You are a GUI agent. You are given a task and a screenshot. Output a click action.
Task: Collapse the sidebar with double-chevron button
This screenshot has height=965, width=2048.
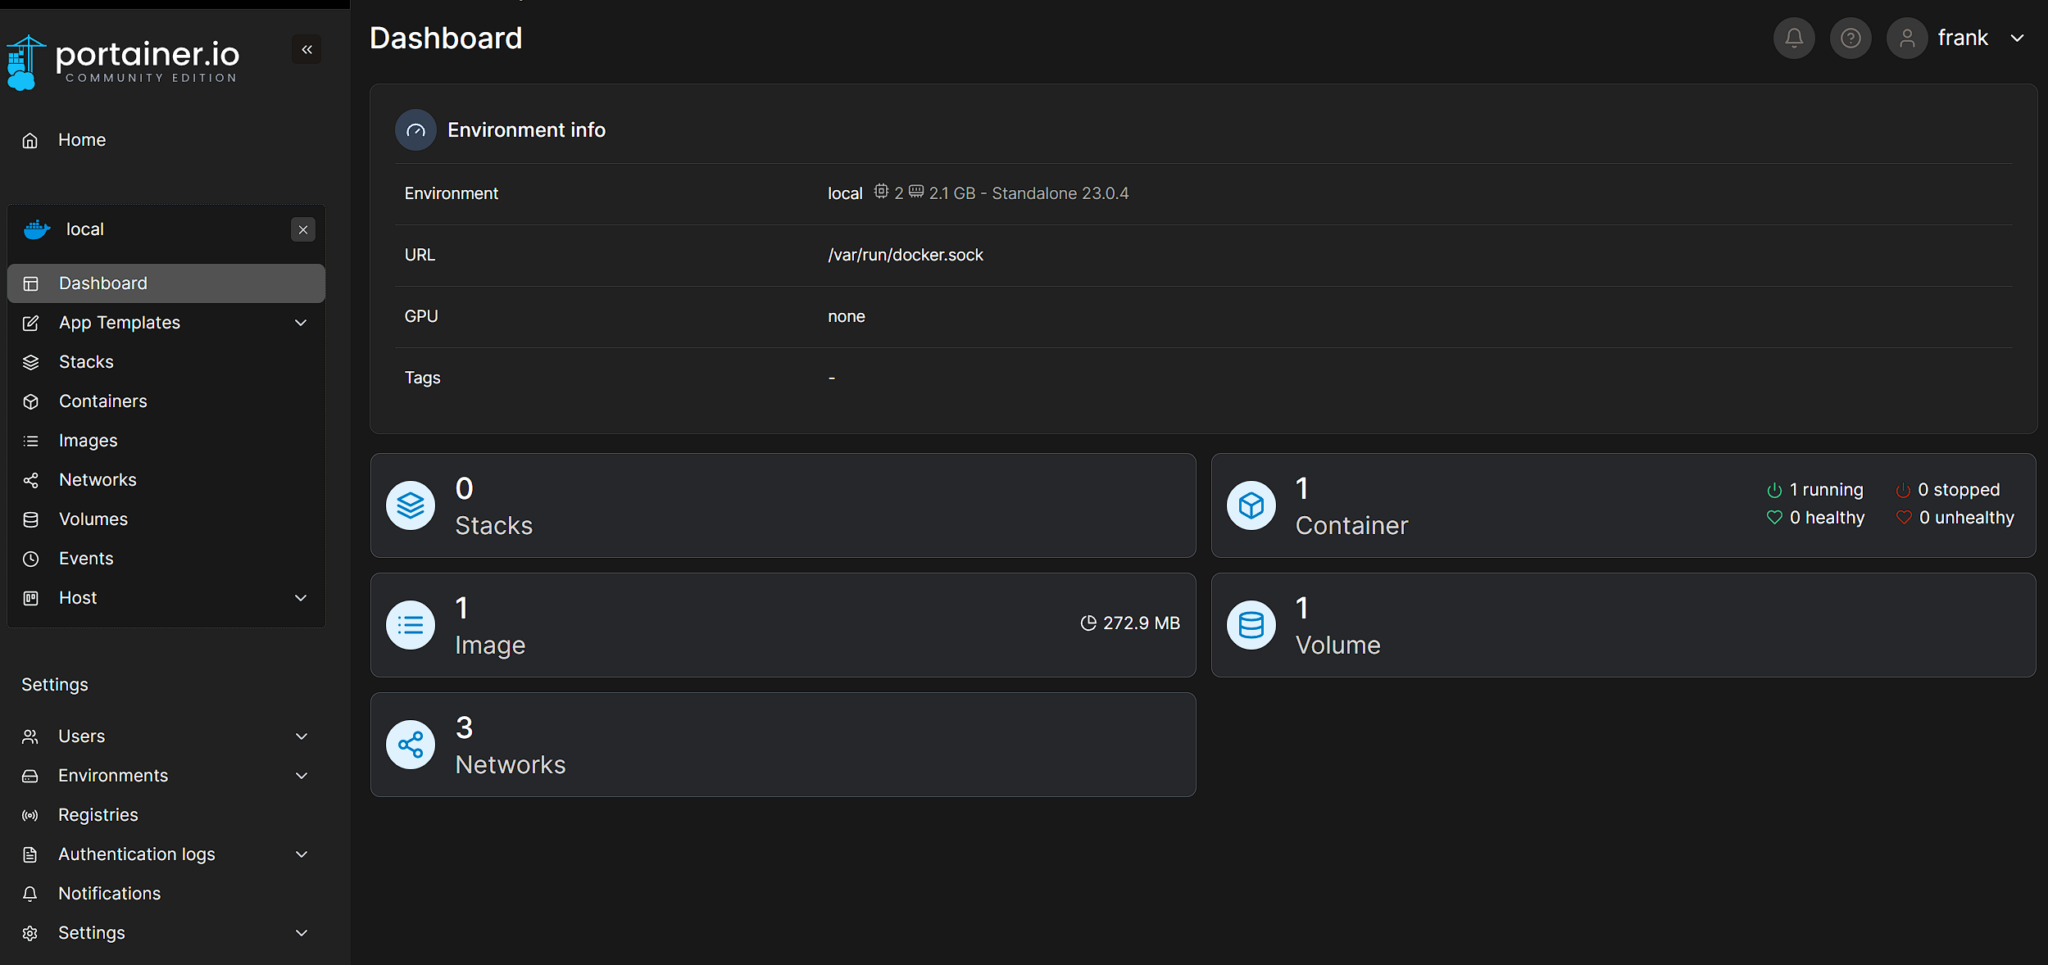(x=307, y=49)
